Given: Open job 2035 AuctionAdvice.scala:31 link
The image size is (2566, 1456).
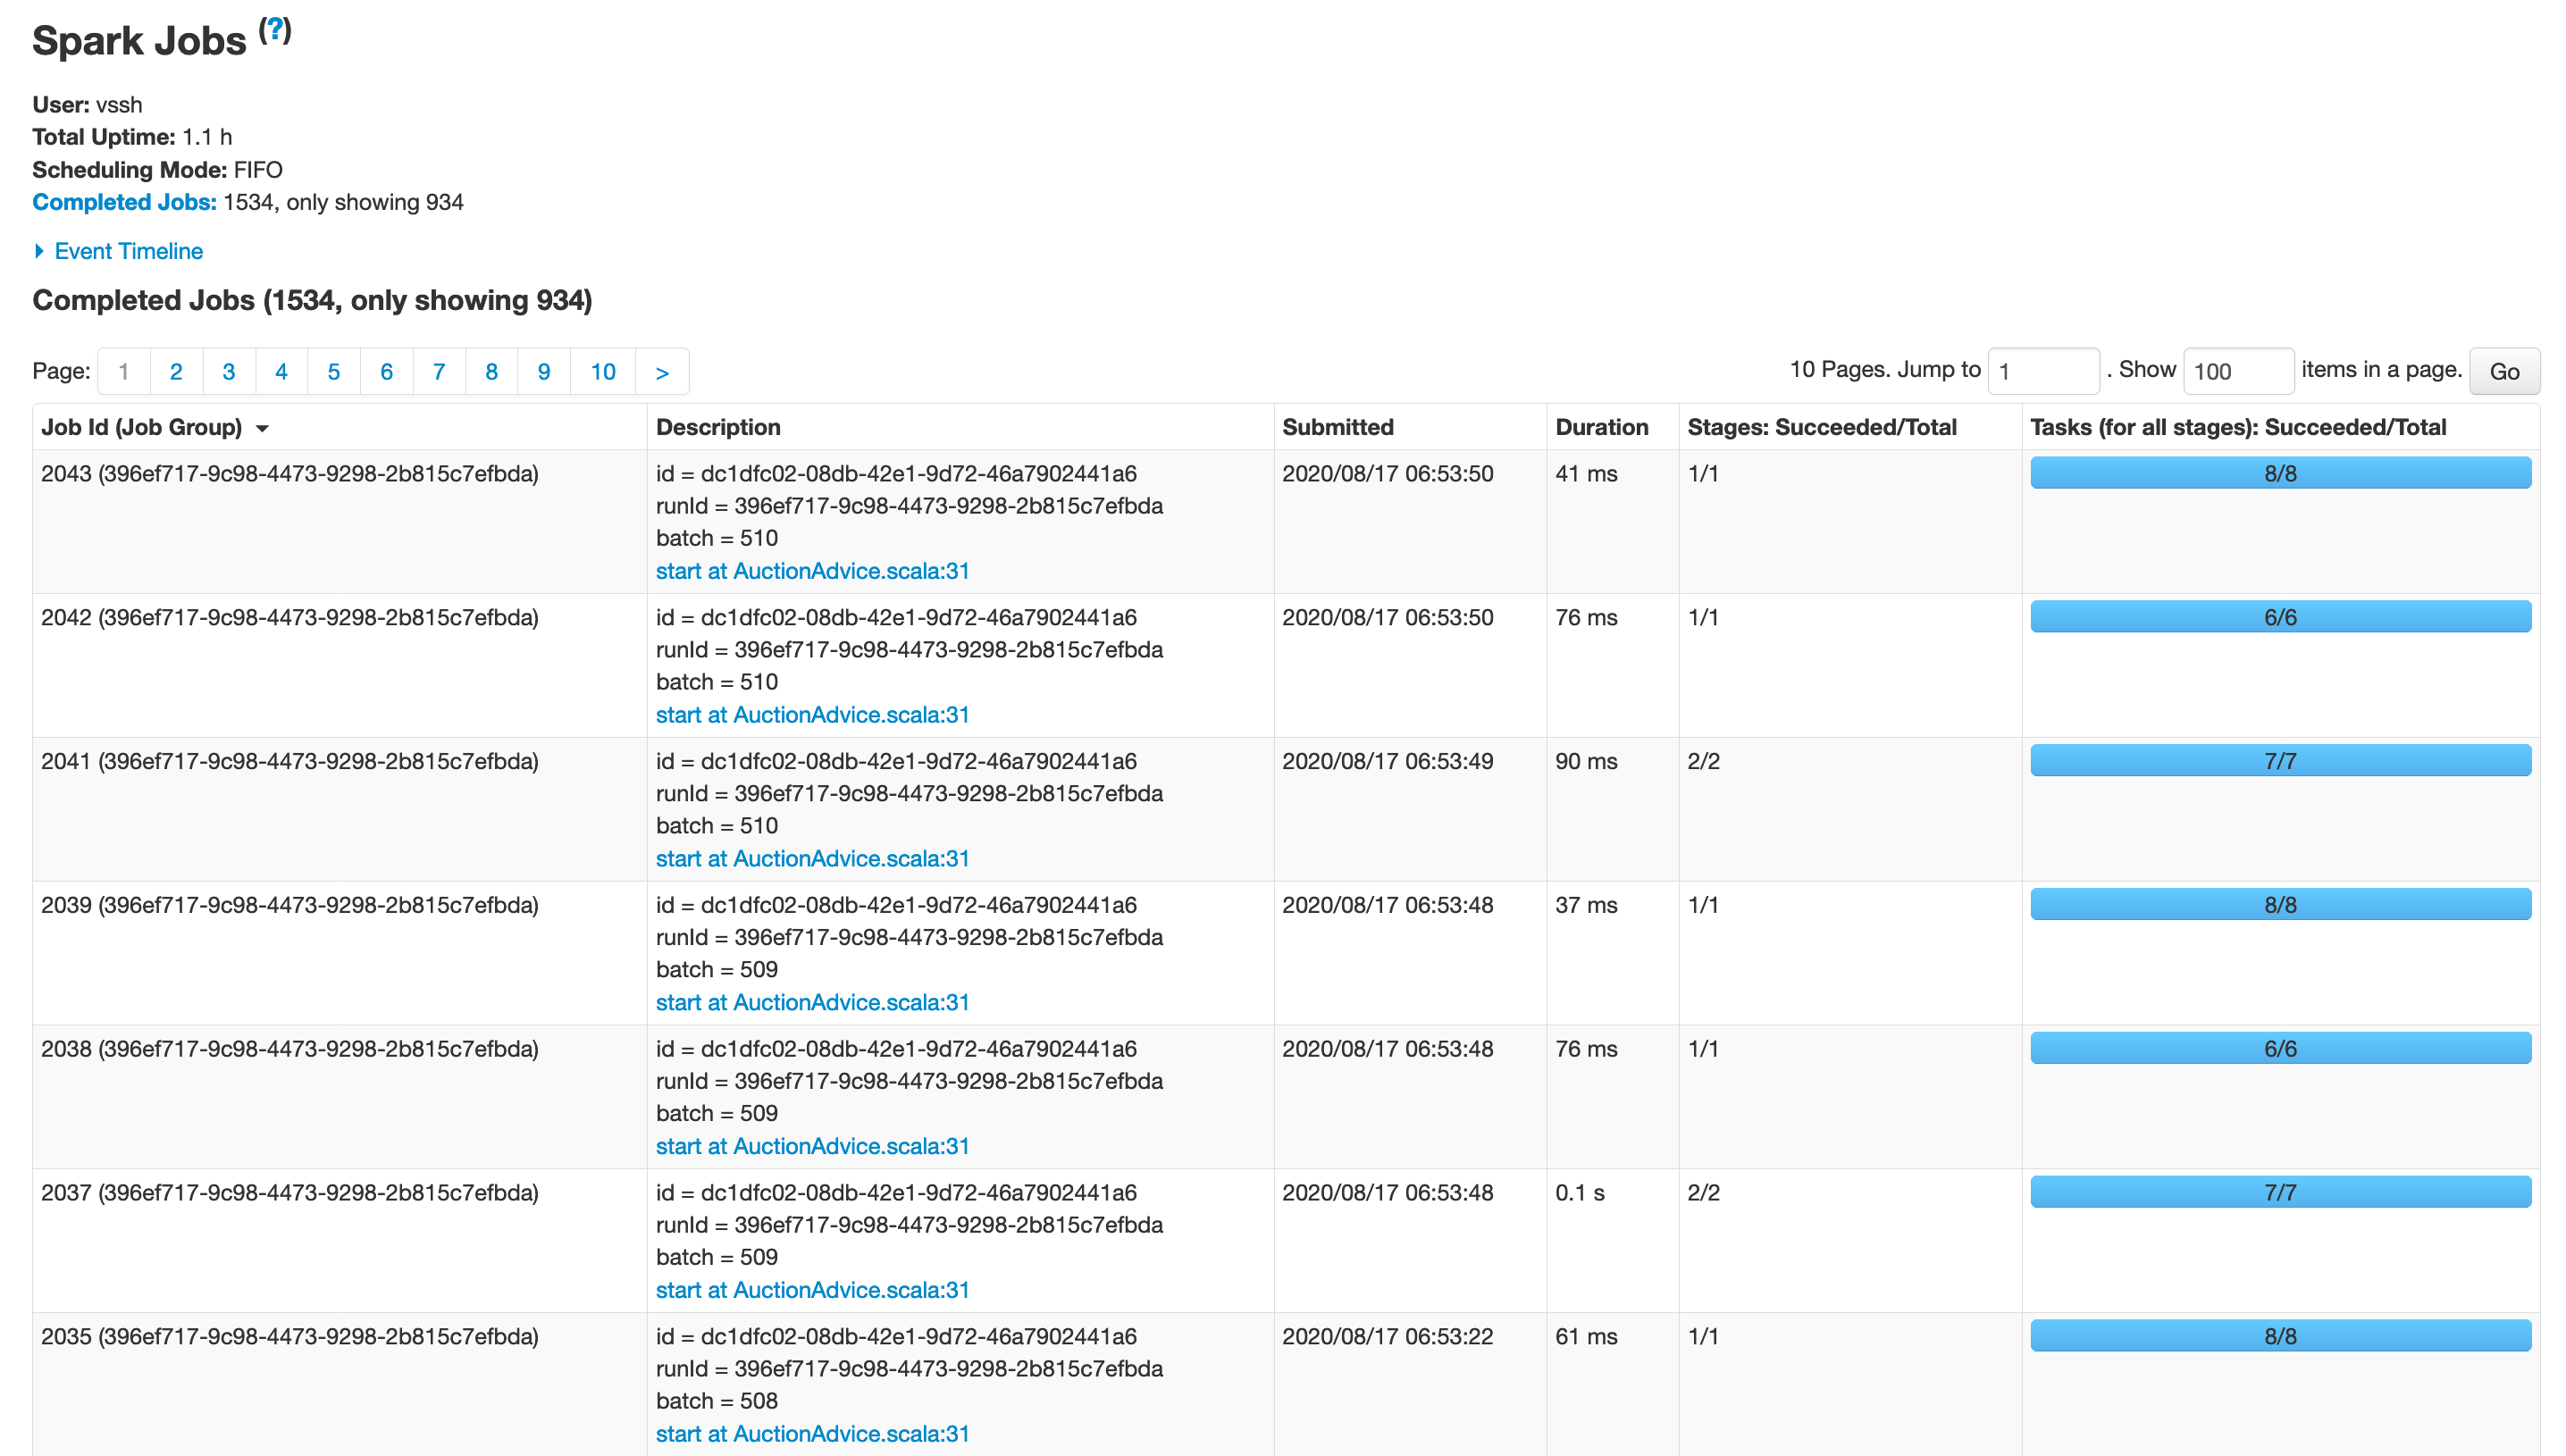Looking at the screenshot, I should [812, 1433].
